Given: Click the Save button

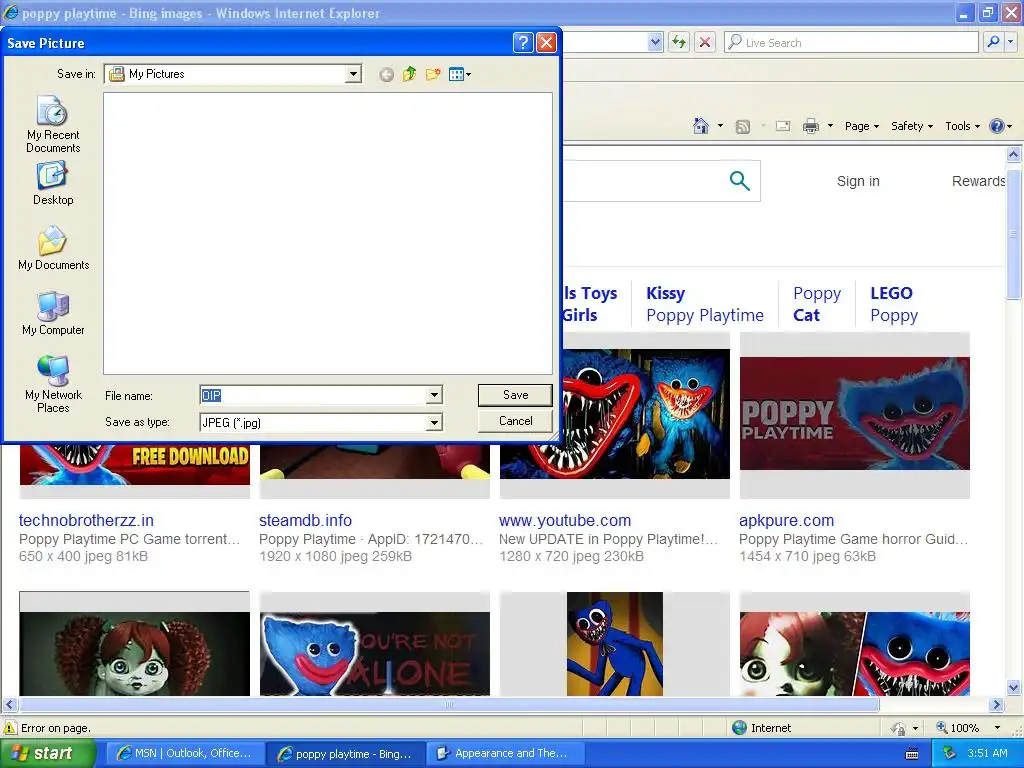Looking at the screenshot, I should pyautogui.click(x=515, y=395).
